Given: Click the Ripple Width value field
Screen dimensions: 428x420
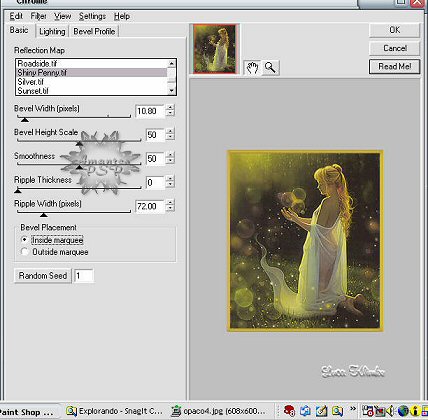Looking at the screenshot, I should tap(150, 206).
